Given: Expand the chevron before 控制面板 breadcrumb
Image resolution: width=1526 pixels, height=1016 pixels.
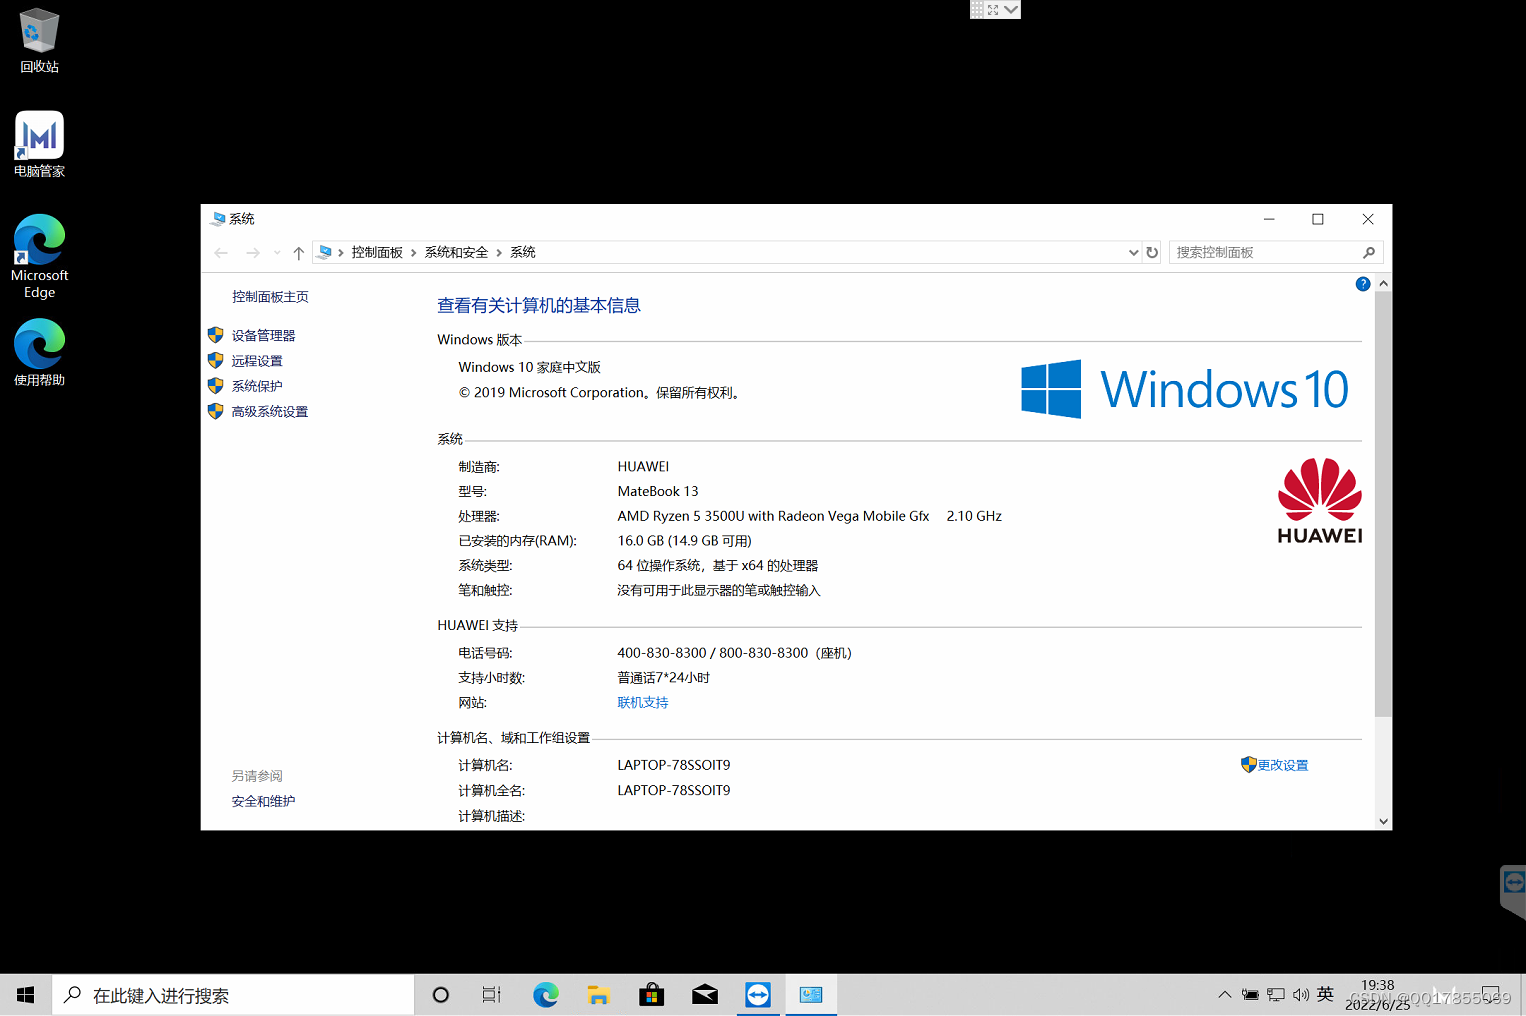Looking at the screenshot, I should point(341,253).
